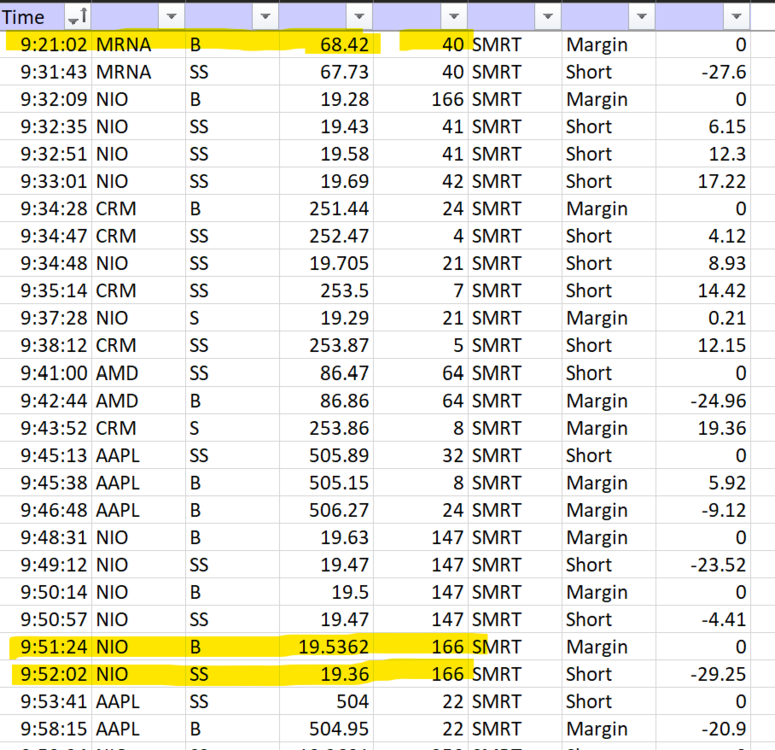Click the S side cell in 9:37:28 row
775x750 pixels.
tap(232, 318)
